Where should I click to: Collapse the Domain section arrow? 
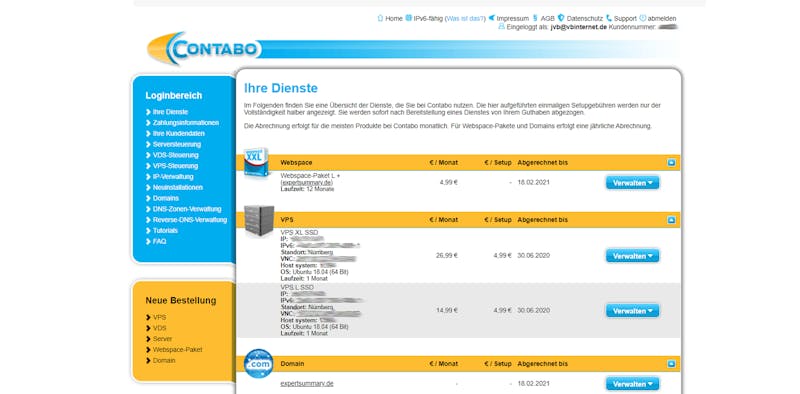pos(671,364)
